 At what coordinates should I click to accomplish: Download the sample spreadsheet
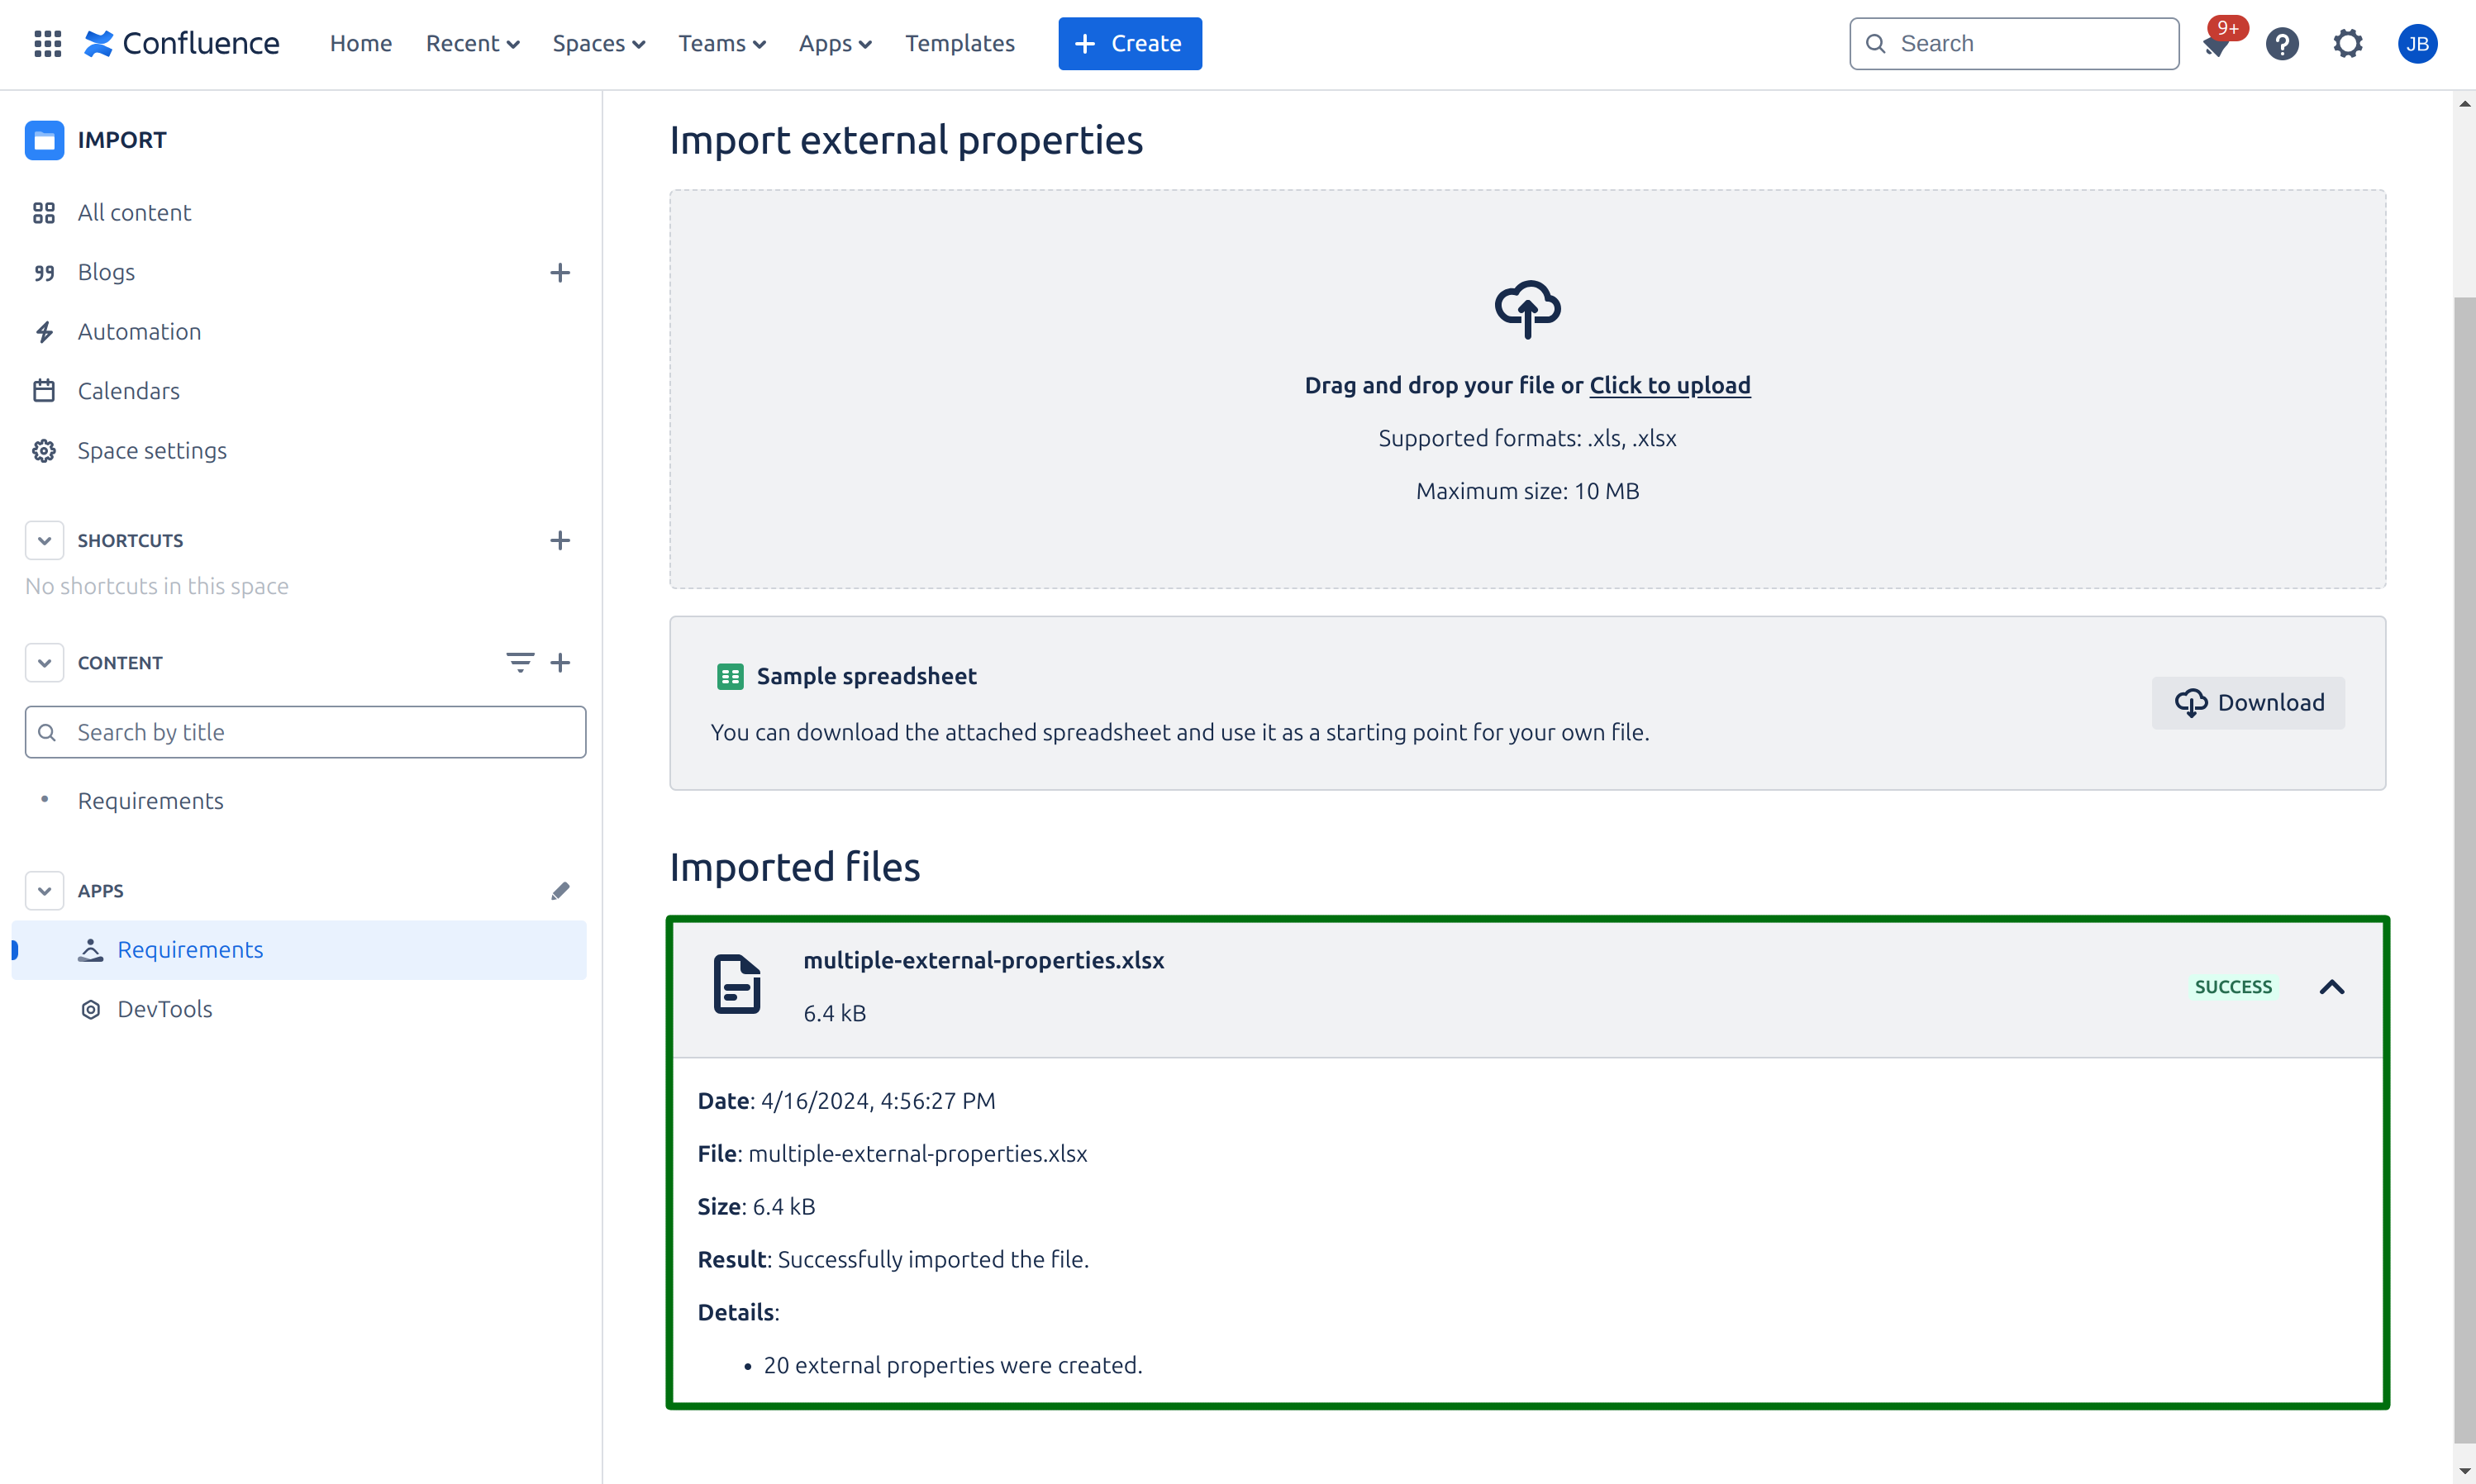[x=2248, y=702]
